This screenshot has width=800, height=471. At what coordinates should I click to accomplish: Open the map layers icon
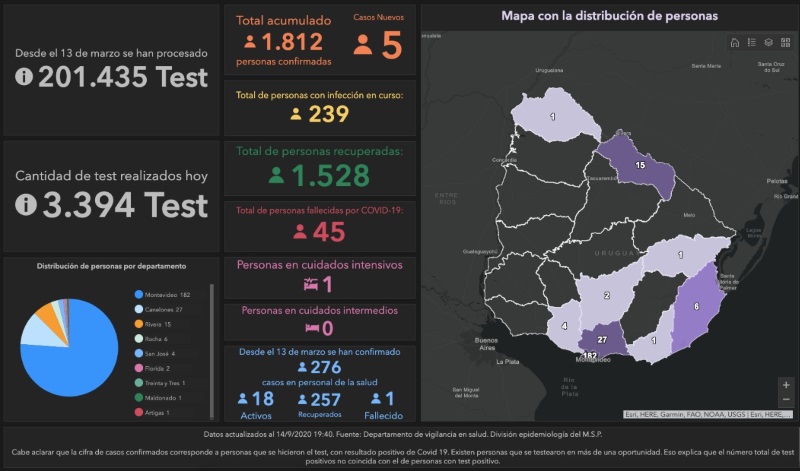(x=768, y=43)
